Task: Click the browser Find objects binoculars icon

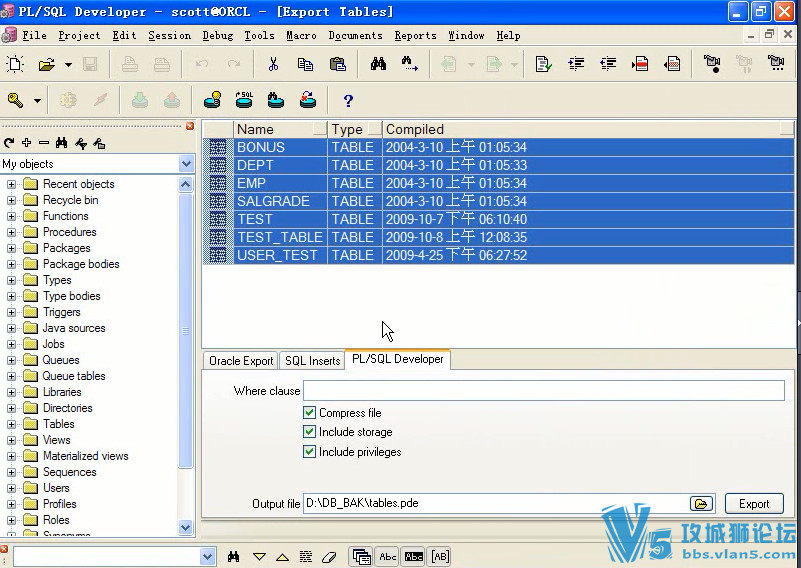Action: coord(62,144)
